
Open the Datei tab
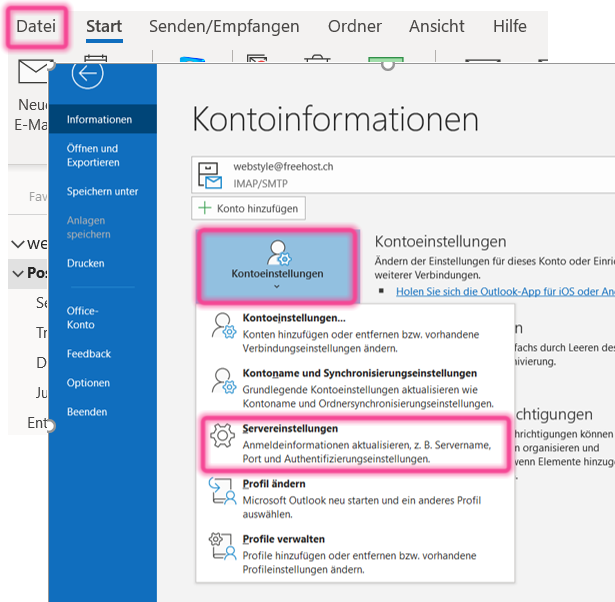[35, 27]
